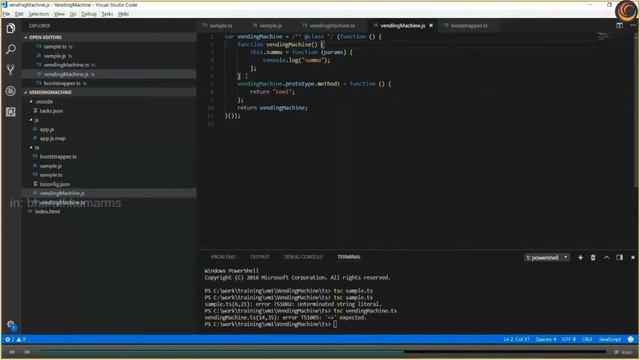The image size is (640, 360).
Task: Open the powershell terminal selector dropdown
Action: tap(547, 258)
